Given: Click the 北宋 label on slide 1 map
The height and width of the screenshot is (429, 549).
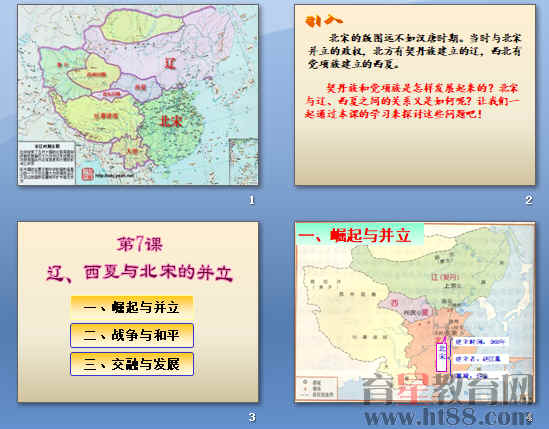Looking at the screenshot, I should (x=171, y=121).
